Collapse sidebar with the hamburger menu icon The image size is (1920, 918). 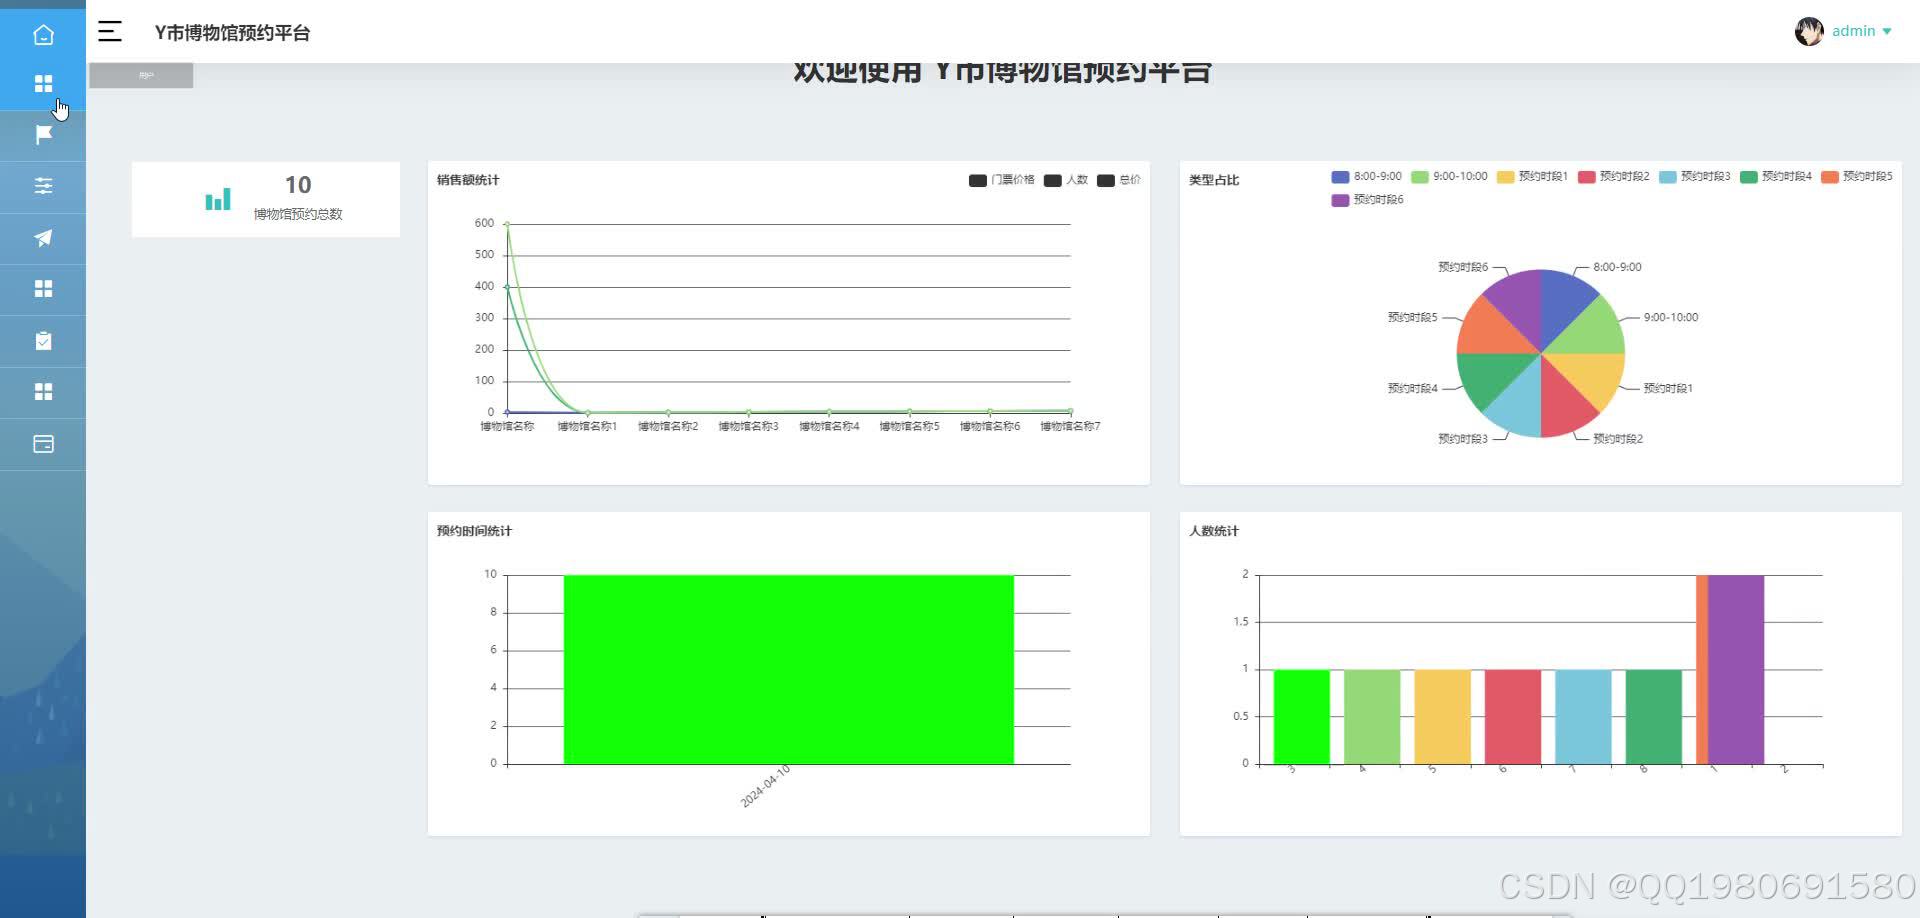point(110,32)
